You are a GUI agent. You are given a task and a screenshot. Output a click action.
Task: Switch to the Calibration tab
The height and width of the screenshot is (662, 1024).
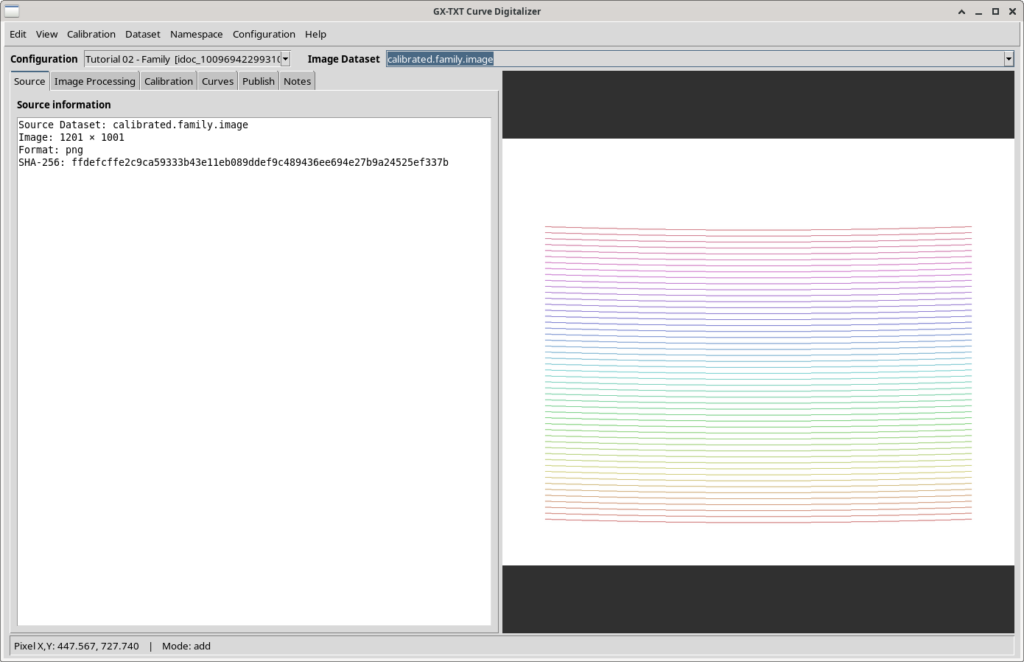168,81
